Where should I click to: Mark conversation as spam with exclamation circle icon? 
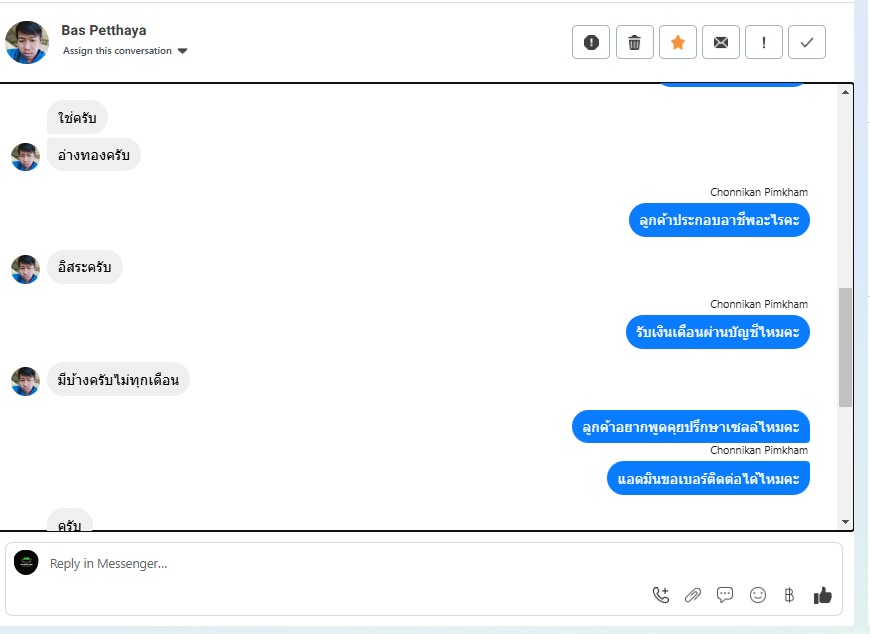(x=591, y=42)
